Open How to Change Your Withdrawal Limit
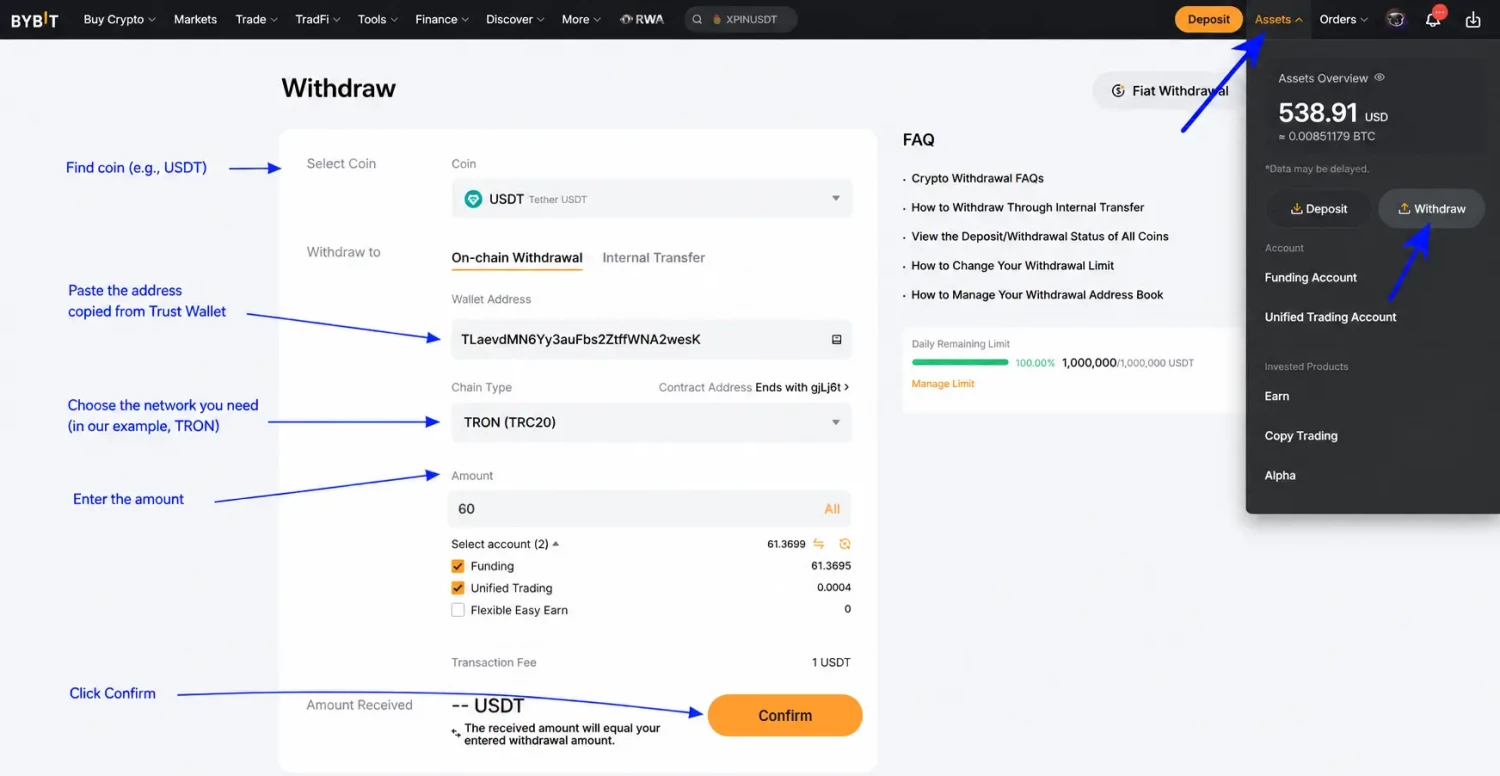The image size is (1500, 776). pos(1012,266)
